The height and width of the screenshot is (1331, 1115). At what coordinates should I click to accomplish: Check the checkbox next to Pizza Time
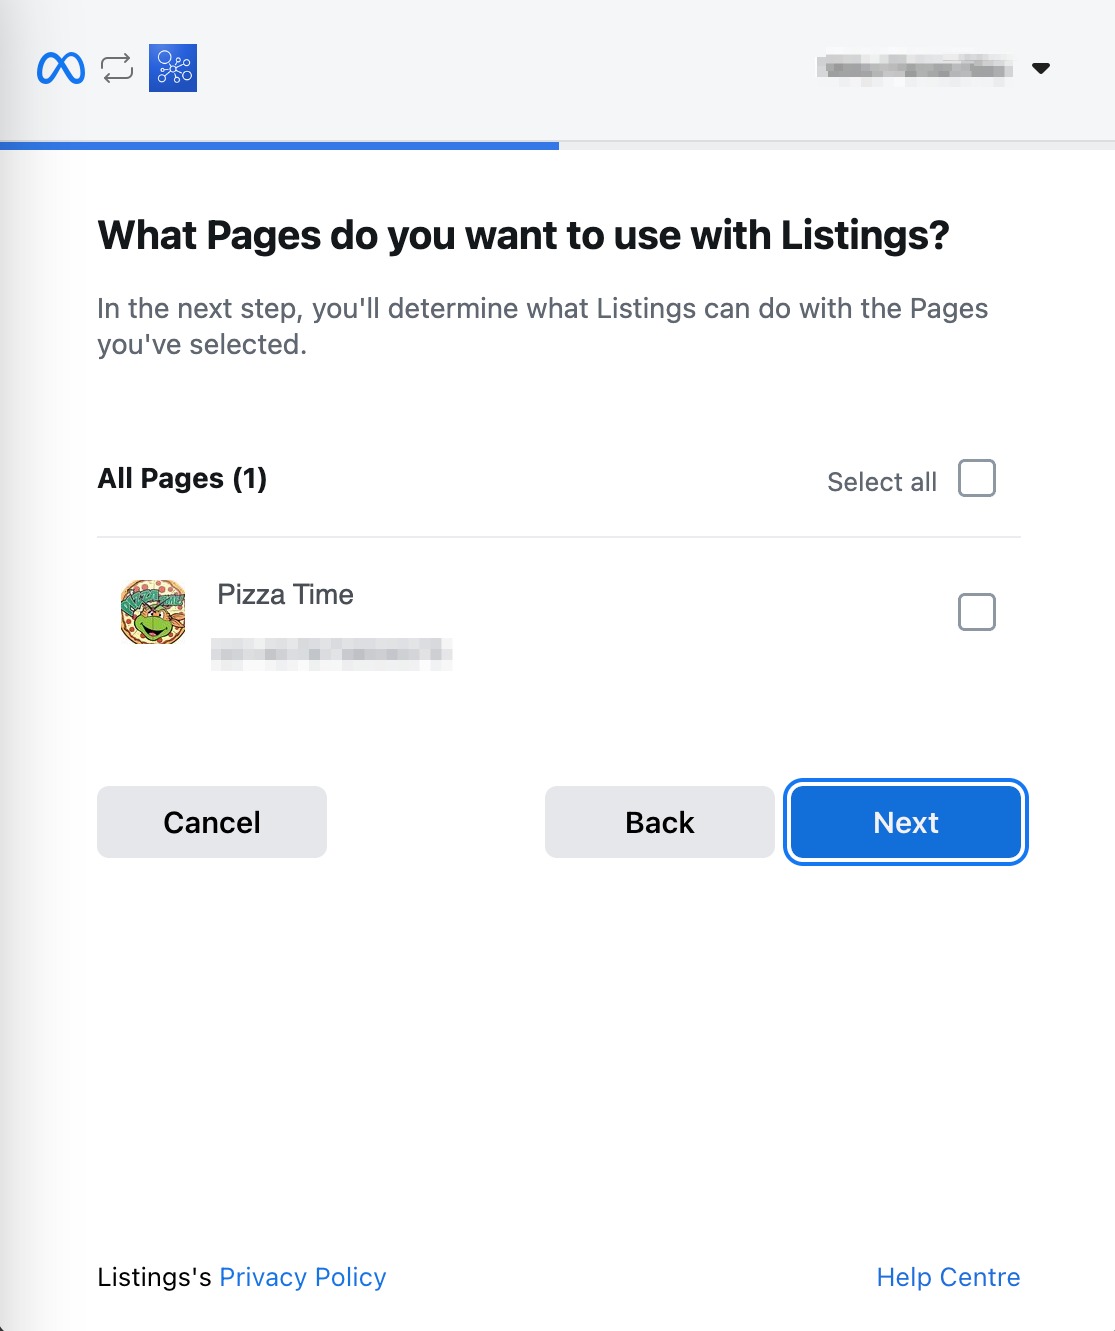point(976,611)
